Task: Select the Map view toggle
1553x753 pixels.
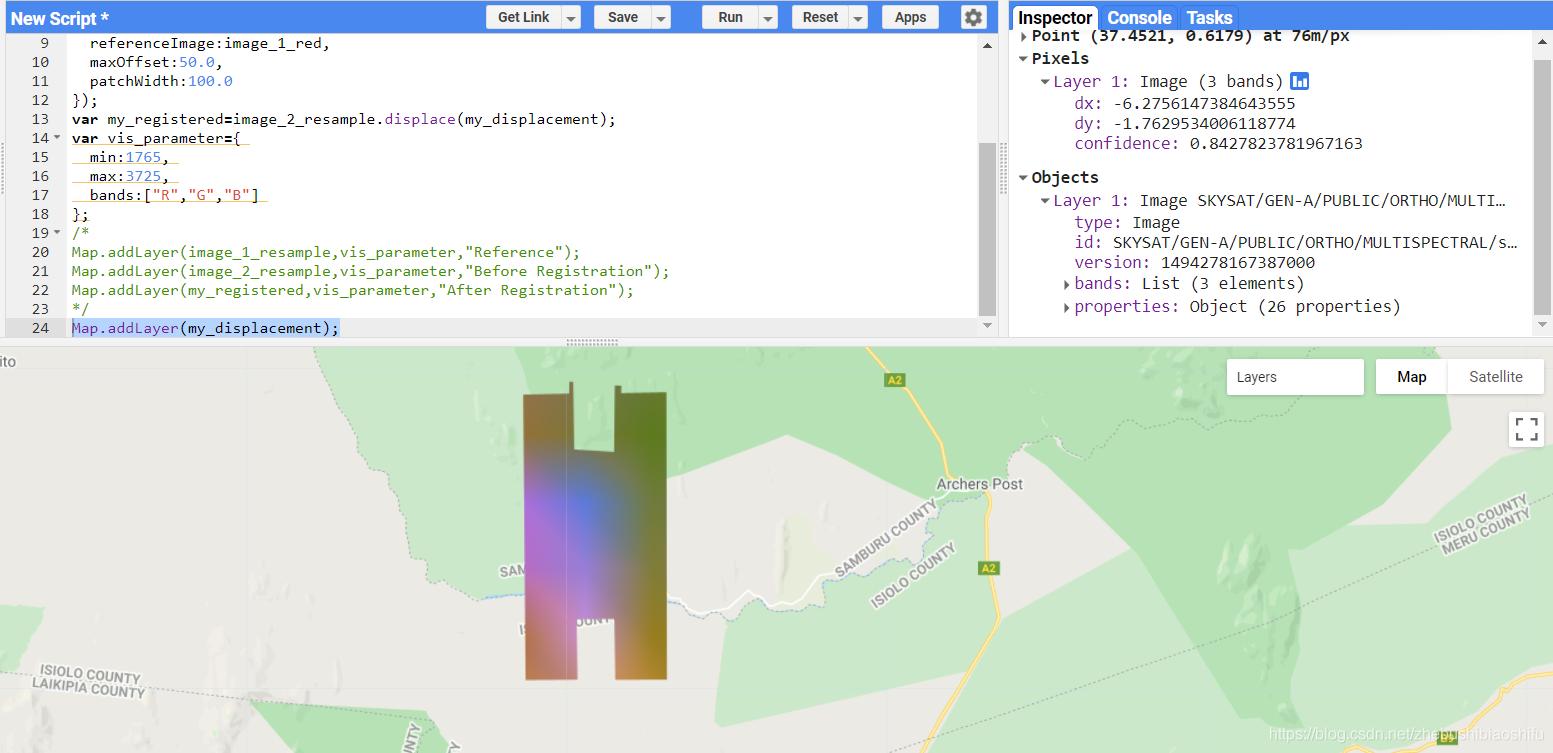Action: click(1411, 376)
